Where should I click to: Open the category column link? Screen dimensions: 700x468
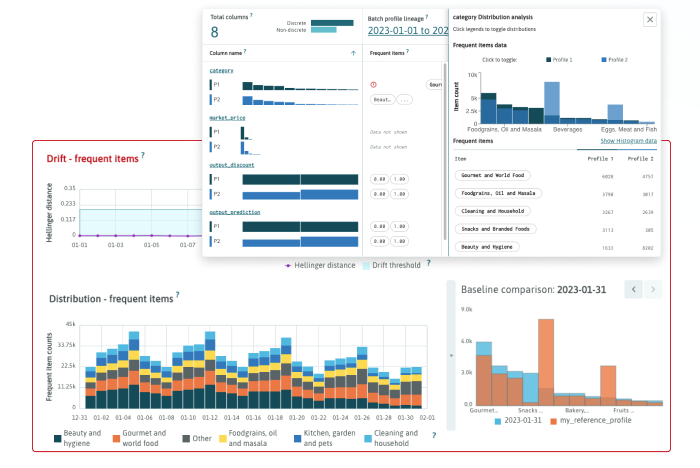point(221,71)
